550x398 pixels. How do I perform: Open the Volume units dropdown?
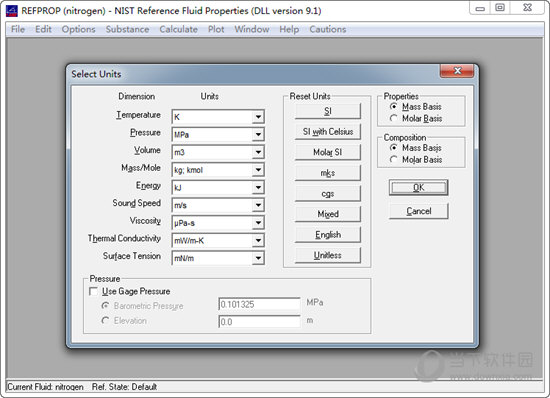click(258, 152)
